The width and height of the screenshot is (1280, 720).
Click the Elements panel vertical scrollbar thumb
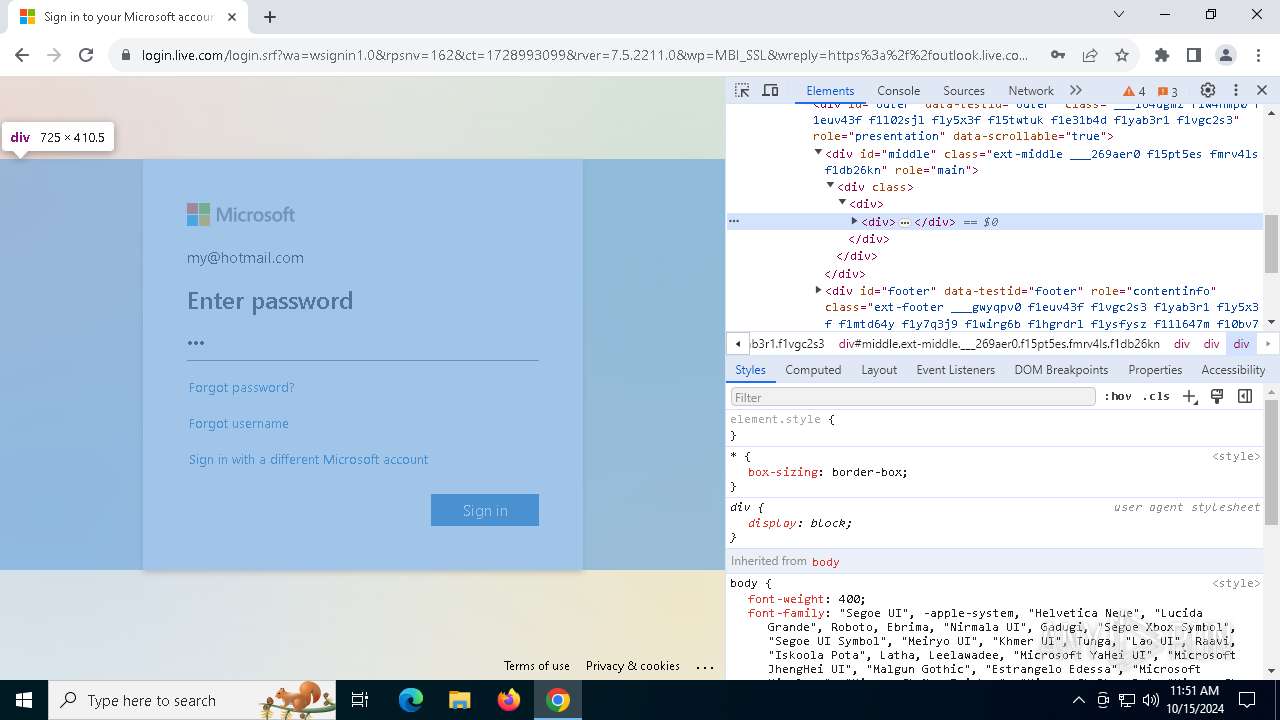pos(1271,243)
